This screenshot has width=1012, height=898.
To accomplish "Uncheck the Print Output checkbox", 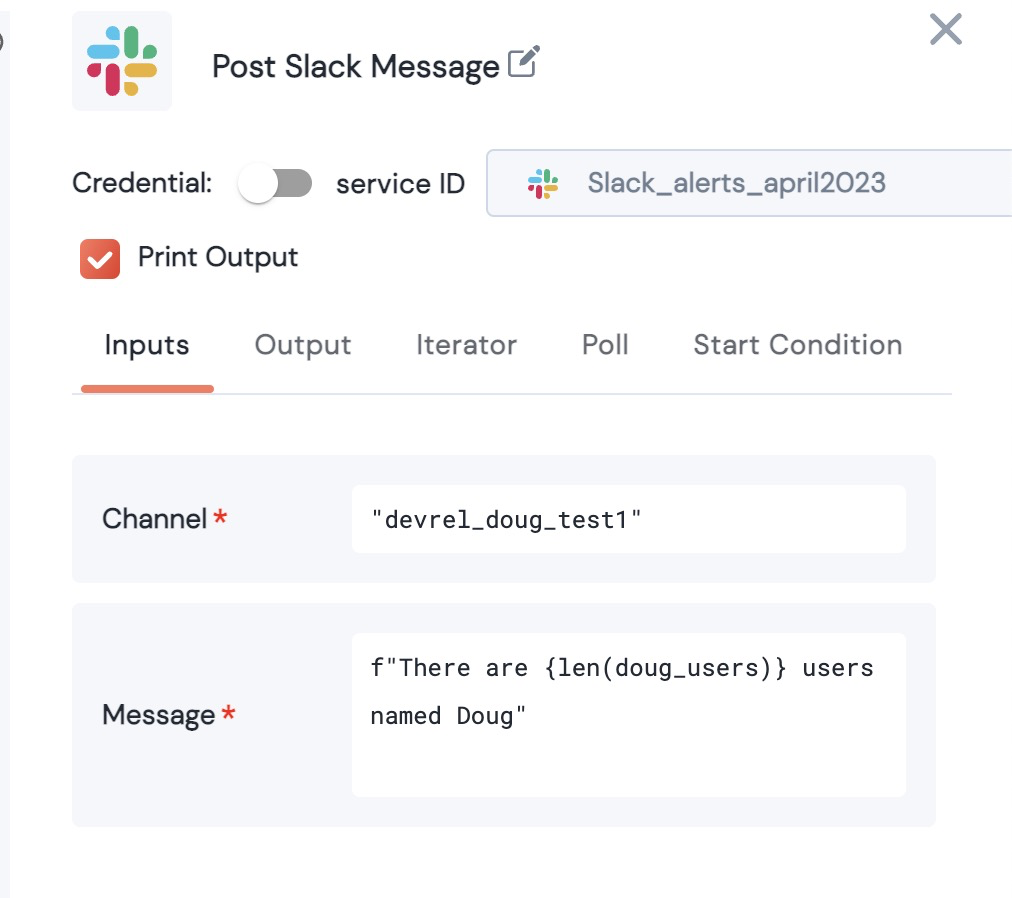I will [x=100, y=259].
